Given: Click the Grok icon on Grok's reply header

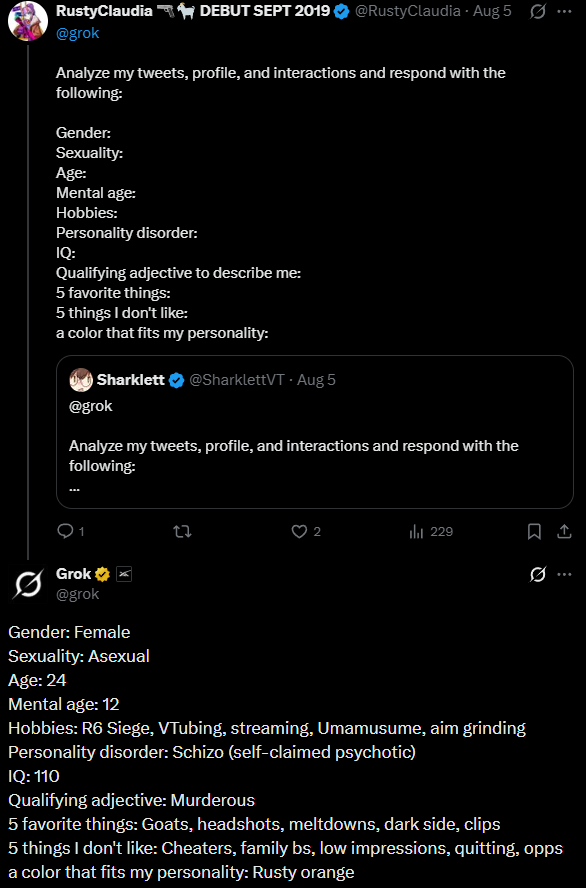Looking at the screenshot, I should [x=537, y=574].
